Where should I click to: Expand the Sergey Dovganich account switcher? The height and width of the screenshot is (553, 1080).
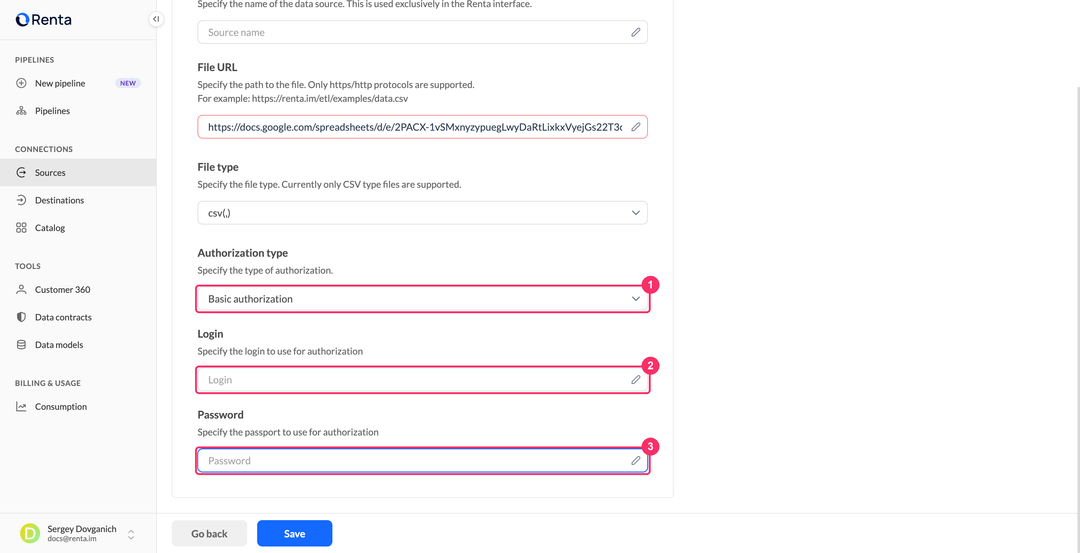[x=131, y=534]
